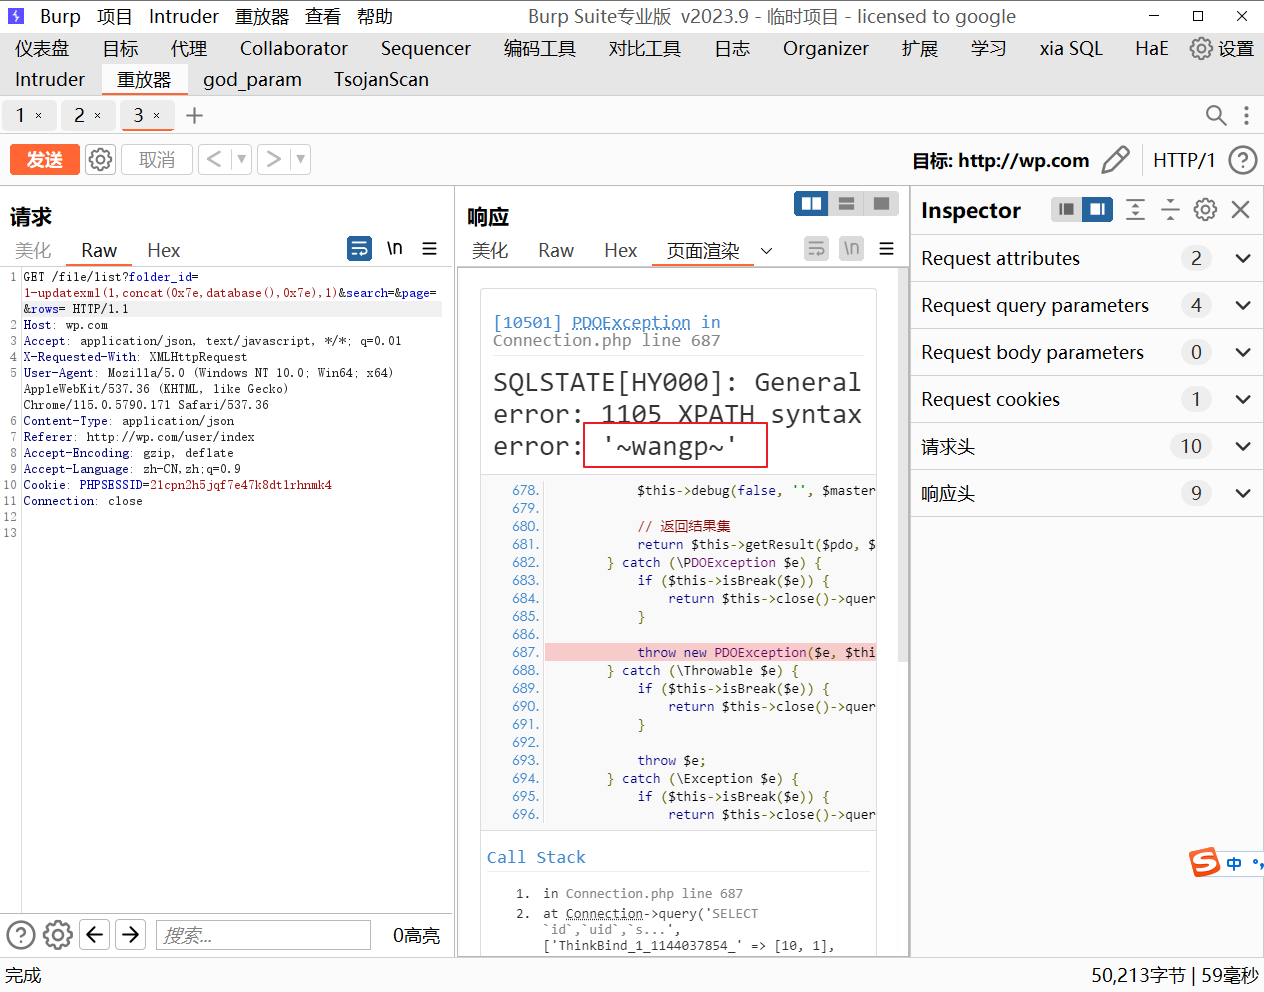Open the forward history dropdown arrow
The image size is (1264, 992).
(300, 159)
